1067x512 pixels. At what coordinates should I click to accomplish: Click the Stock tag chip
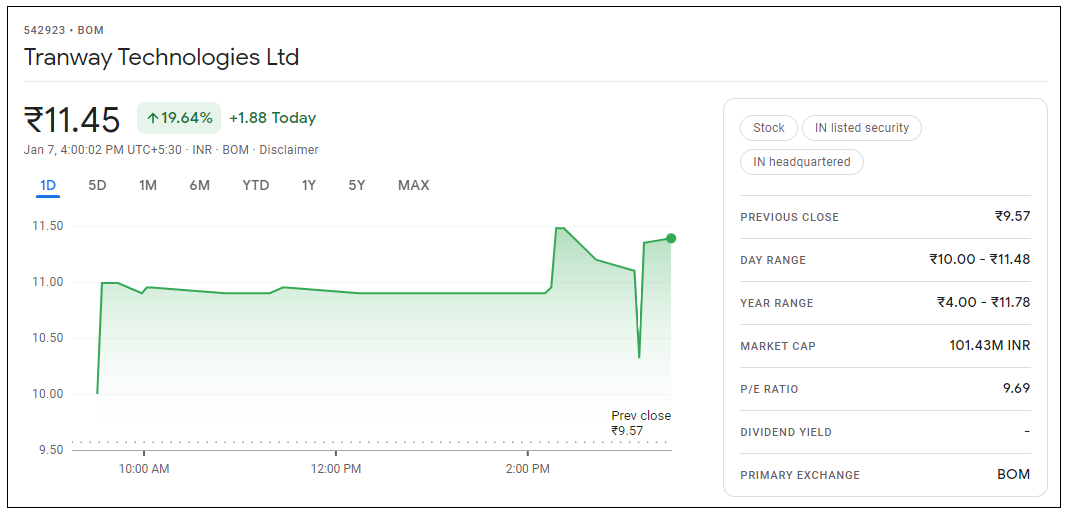[768, 127]
